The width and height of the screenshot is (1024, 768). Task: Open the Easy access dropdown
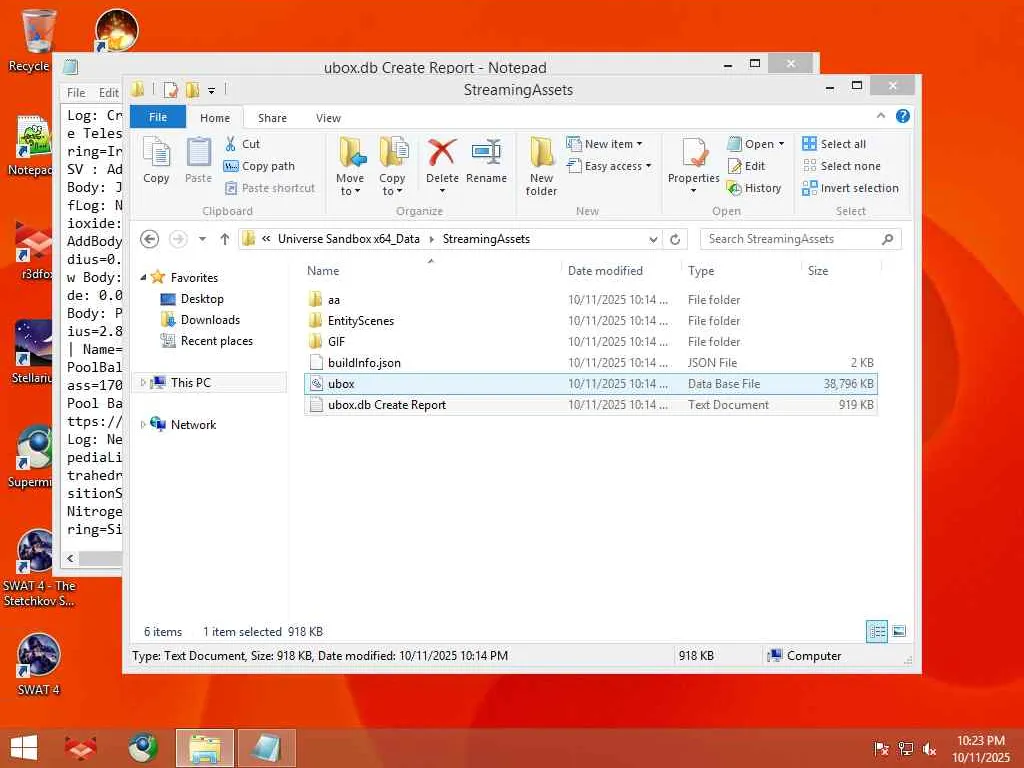648,166
